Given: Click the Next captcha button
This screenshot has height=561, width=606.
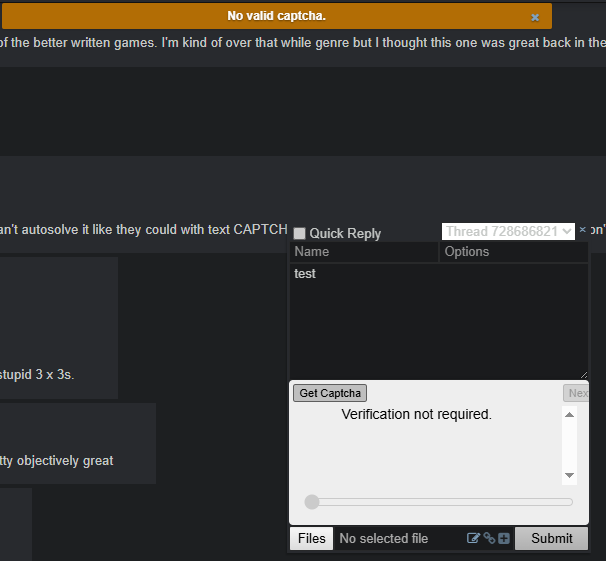Looking at the screenshot, I should [x=576, y=393].
